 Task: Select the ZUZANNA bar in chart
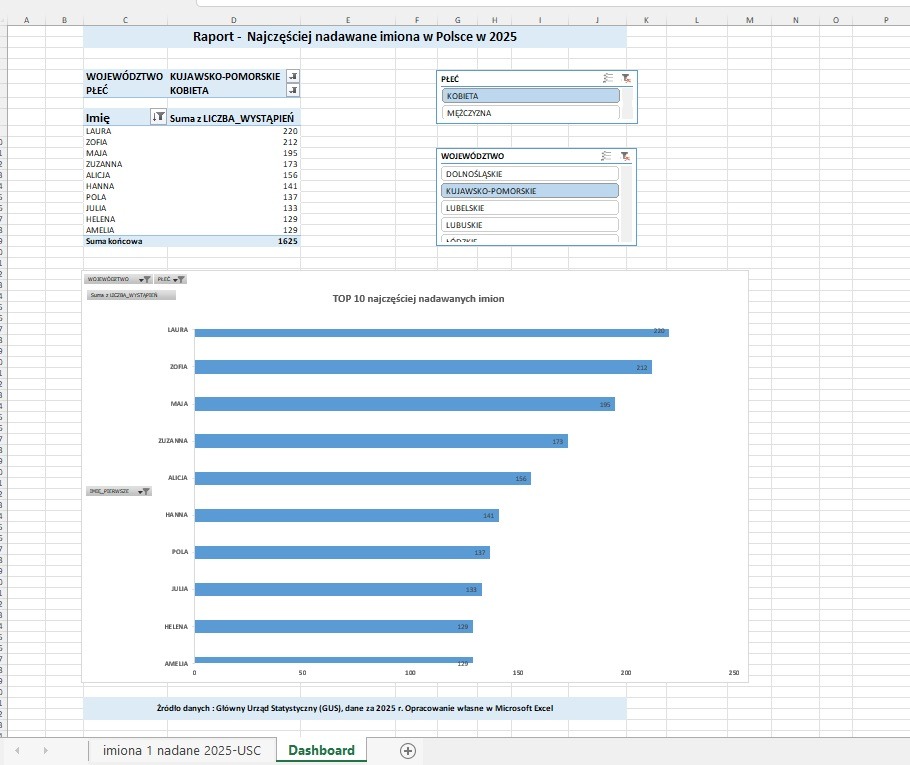click(381, 441)
